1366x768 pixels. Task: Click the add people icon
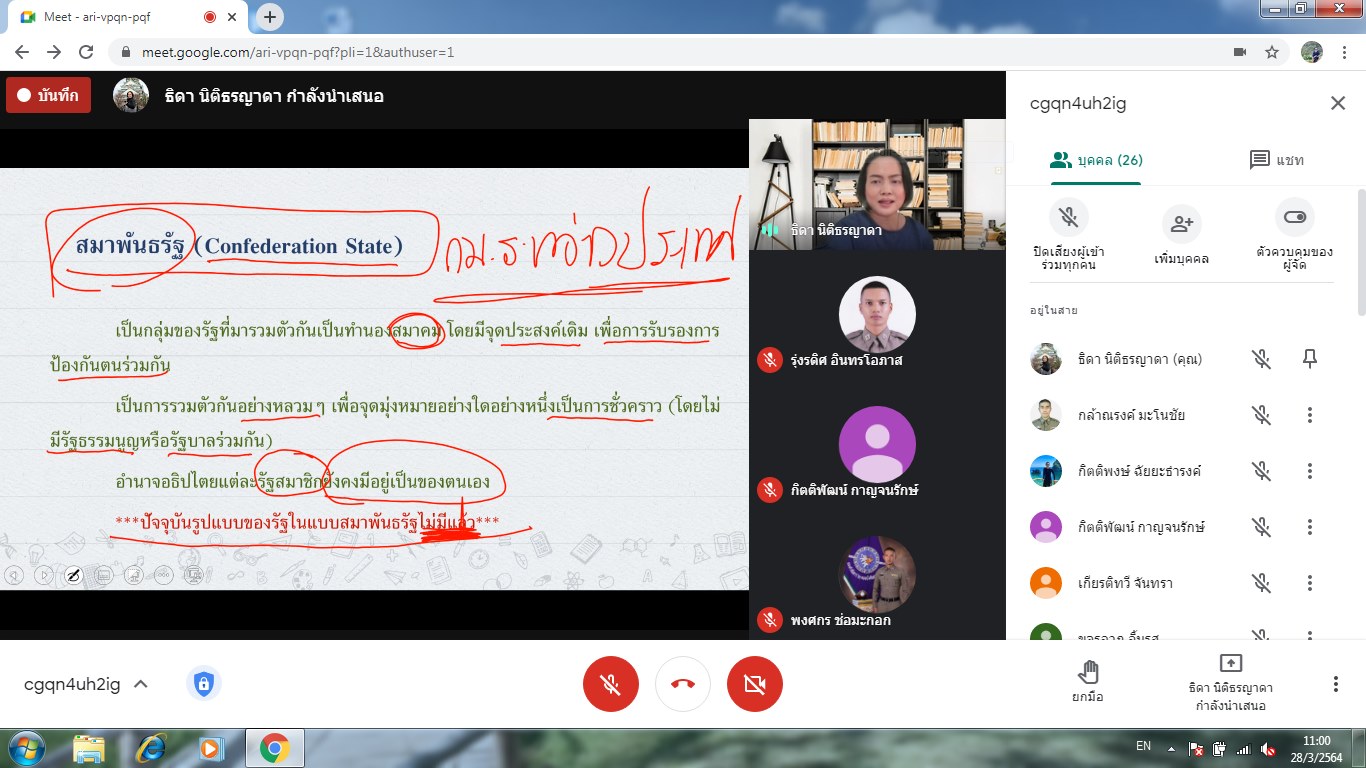point(1181,224)
